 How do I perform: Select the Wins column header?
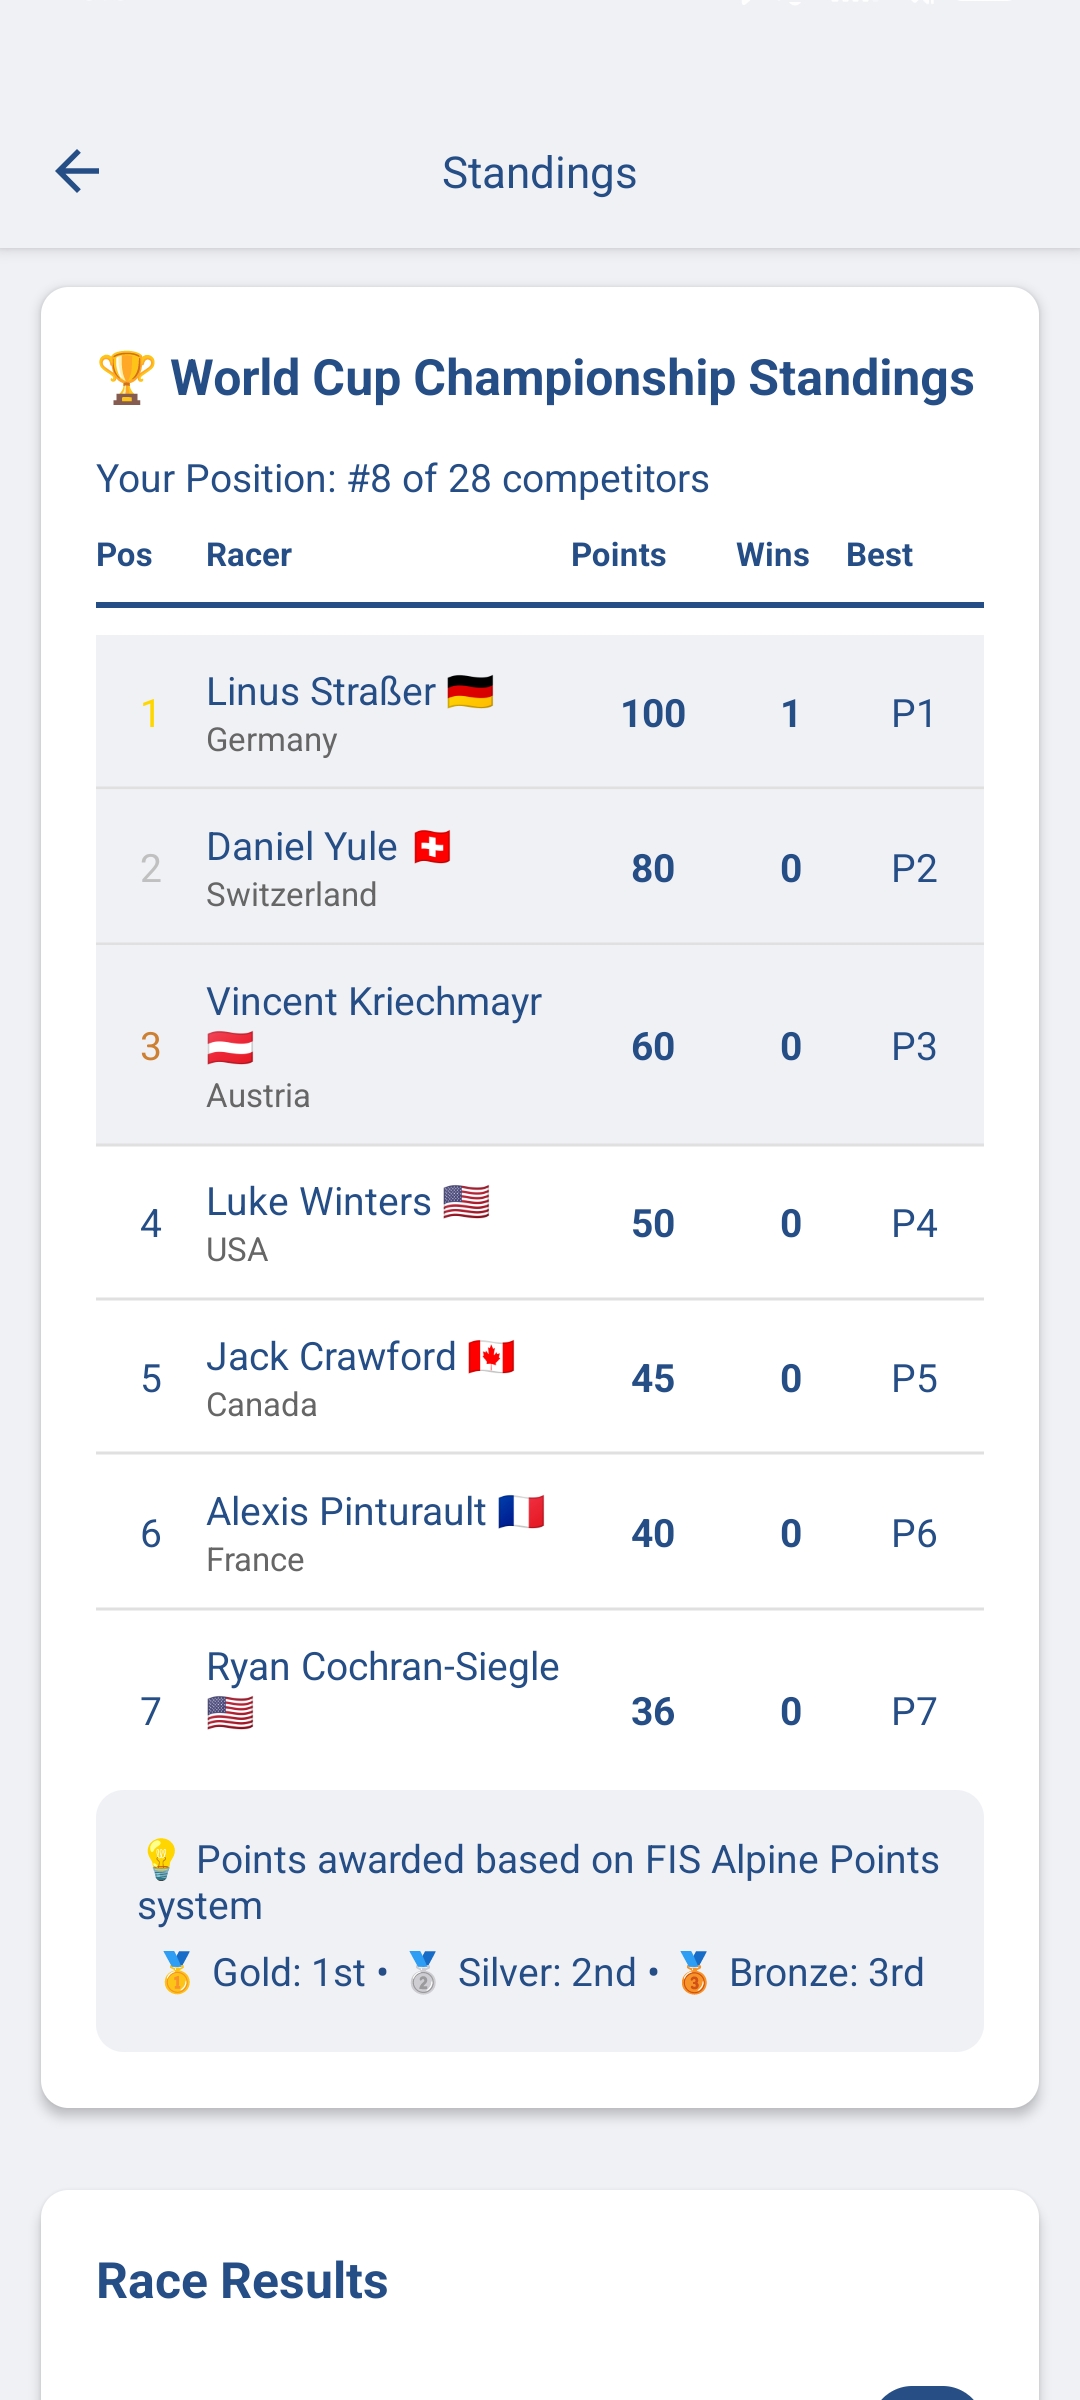(x=772, y=555)
